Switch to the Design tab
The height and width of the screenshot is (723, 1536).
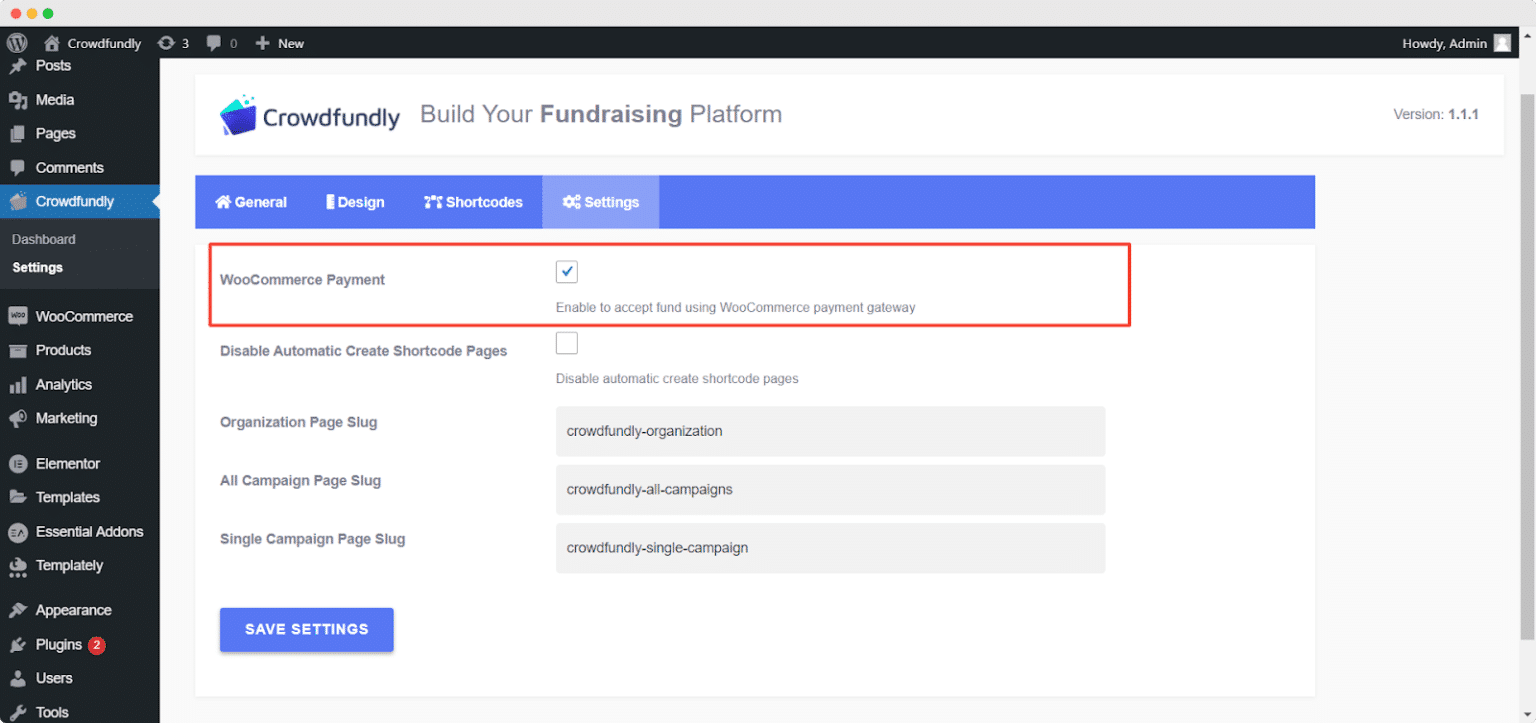pos(355,202)
